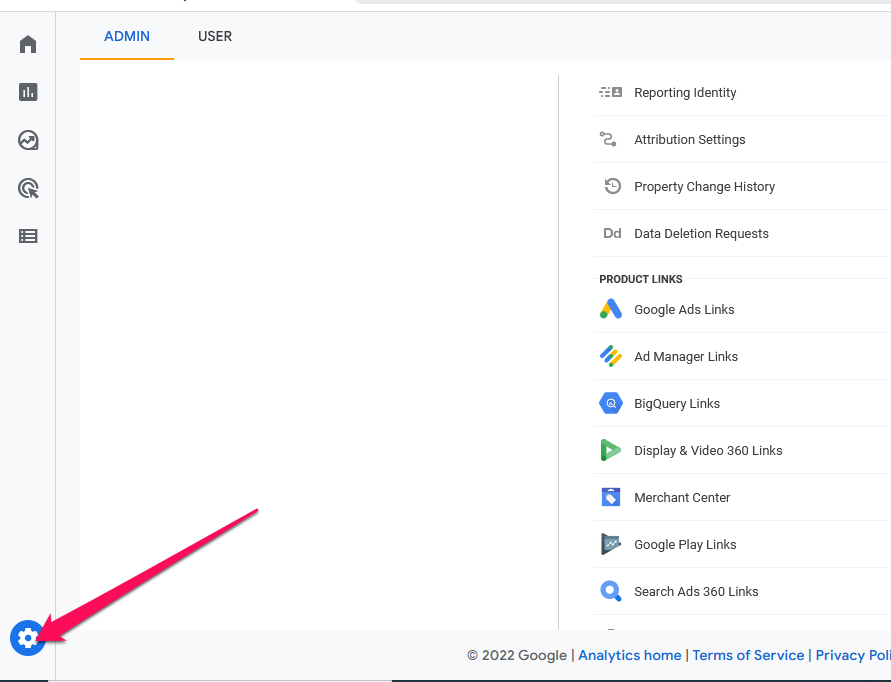Click the Analytics home footer link

point(630,655)
